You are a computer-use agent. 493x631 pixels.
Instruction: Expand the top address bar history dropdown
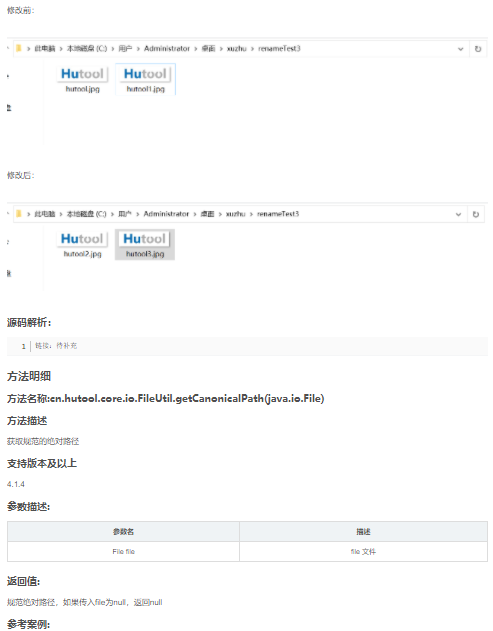(x=460, y=49)
